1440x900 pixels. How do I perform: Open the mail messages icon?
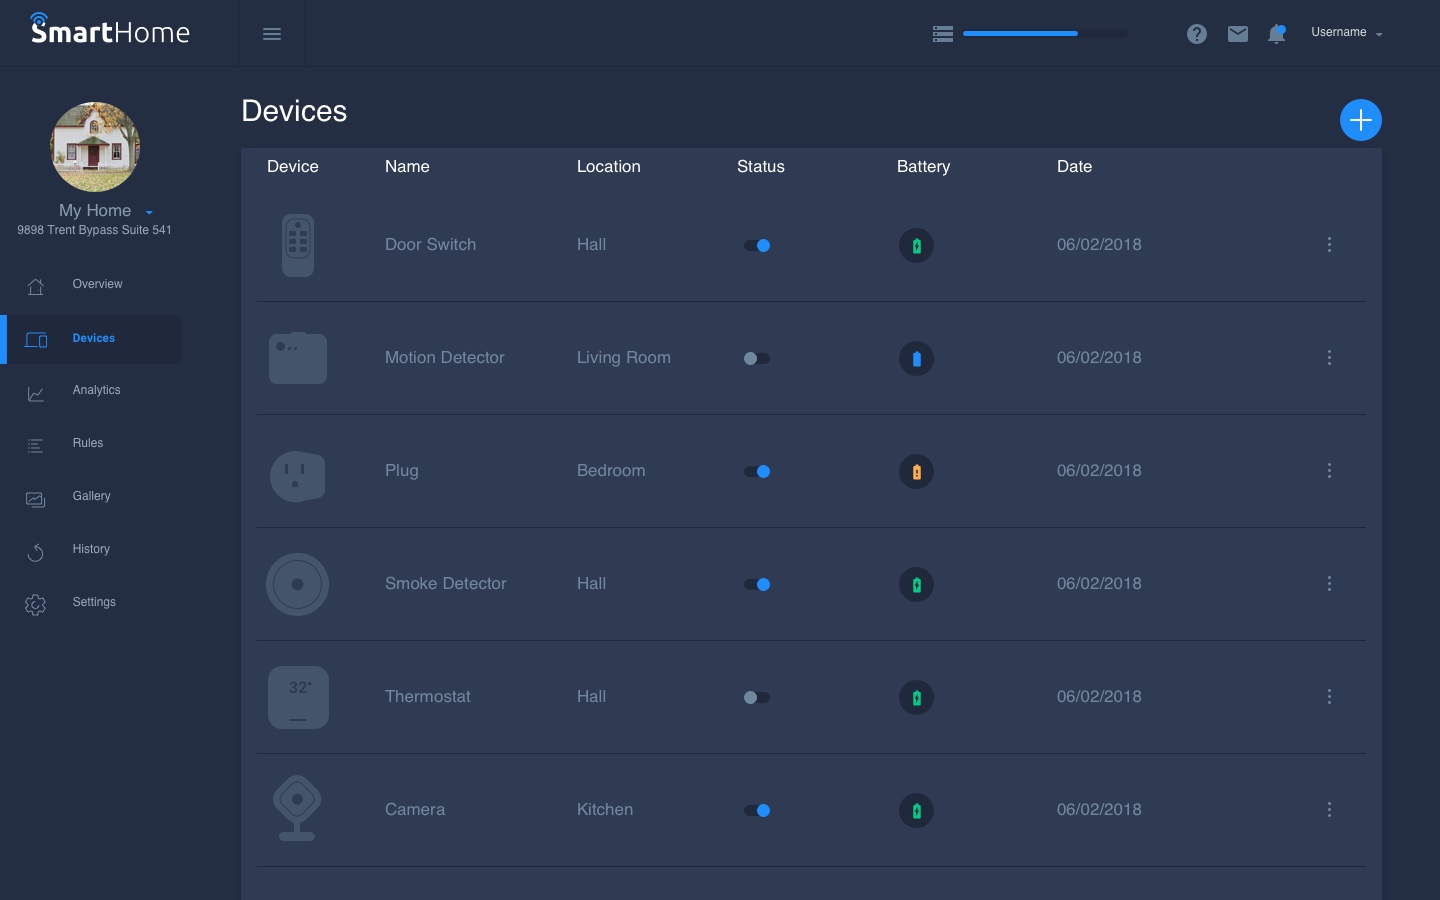(x=1237, y=34)
